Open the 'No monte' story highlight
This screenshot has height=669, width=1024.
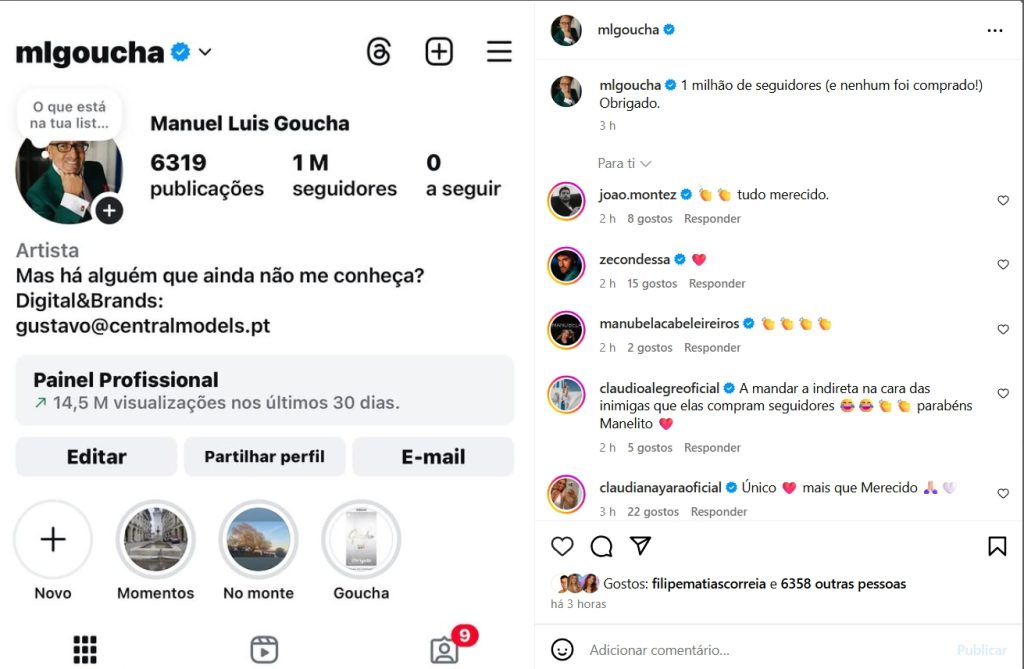pos(259,540)
